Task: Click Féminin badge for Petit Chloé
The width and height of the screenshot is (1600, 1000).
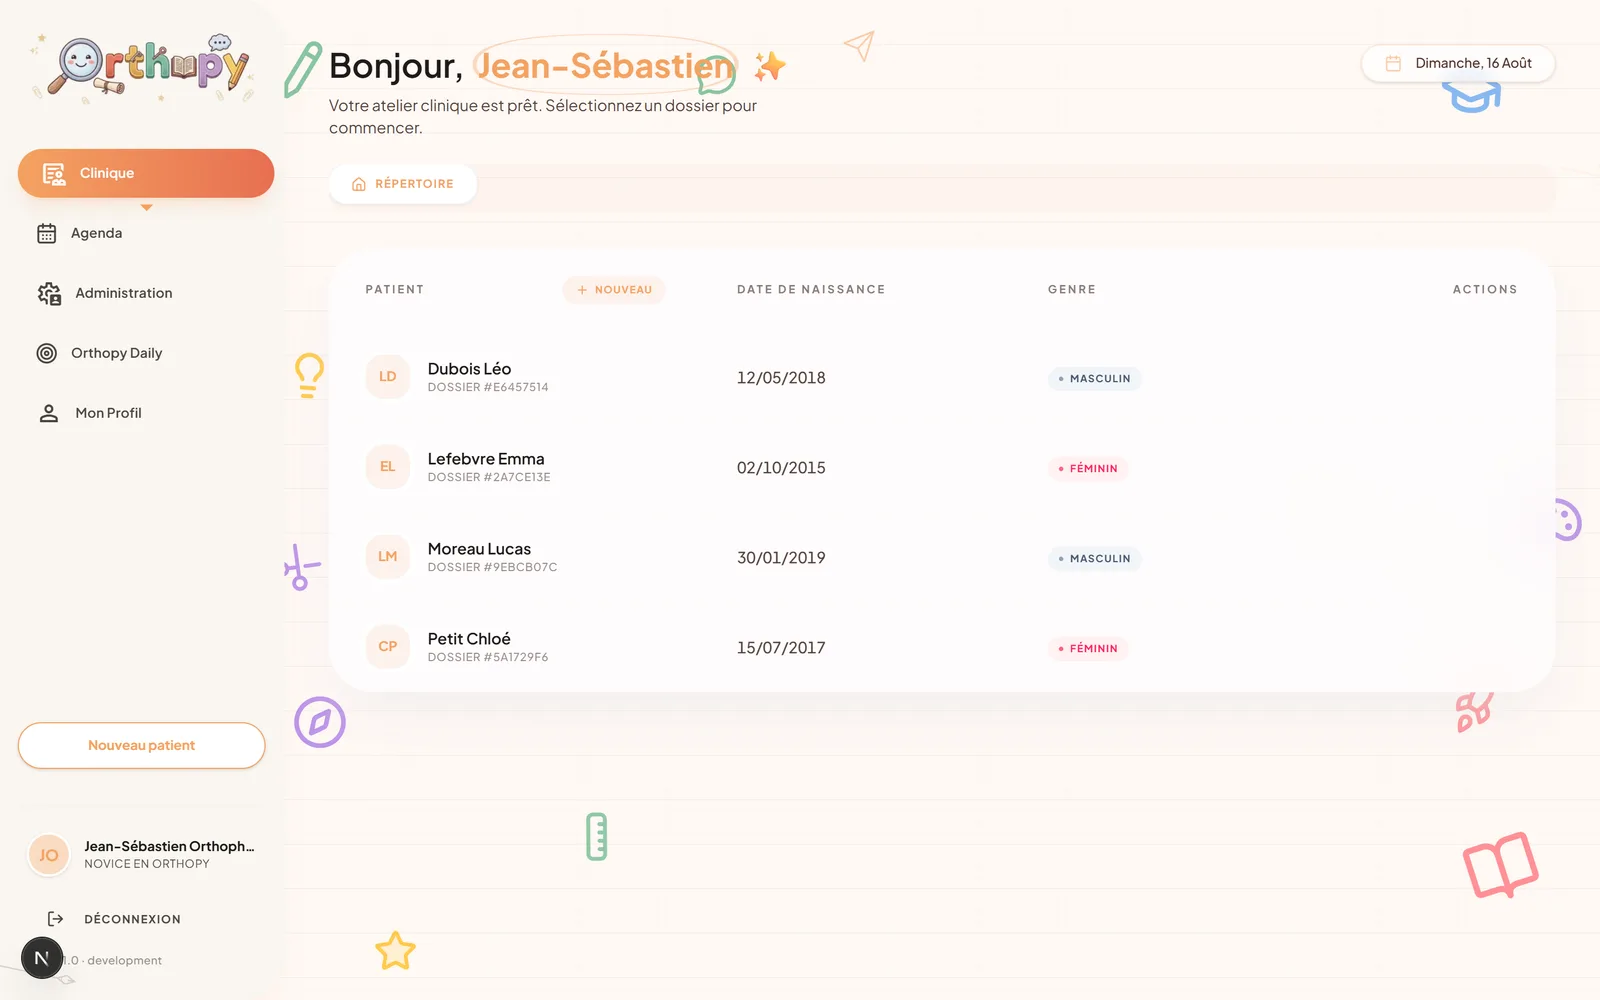Action: pos(1088,649)
